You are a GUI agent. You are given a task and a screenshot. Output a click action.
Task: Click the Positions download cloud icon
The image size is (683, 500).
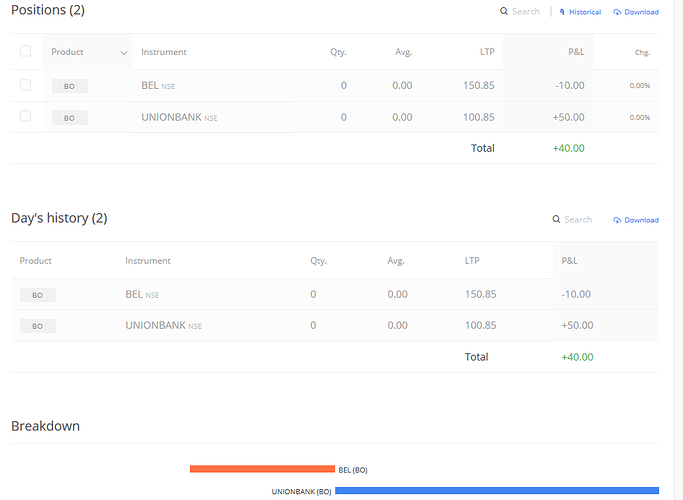click(x=617, y=12)
